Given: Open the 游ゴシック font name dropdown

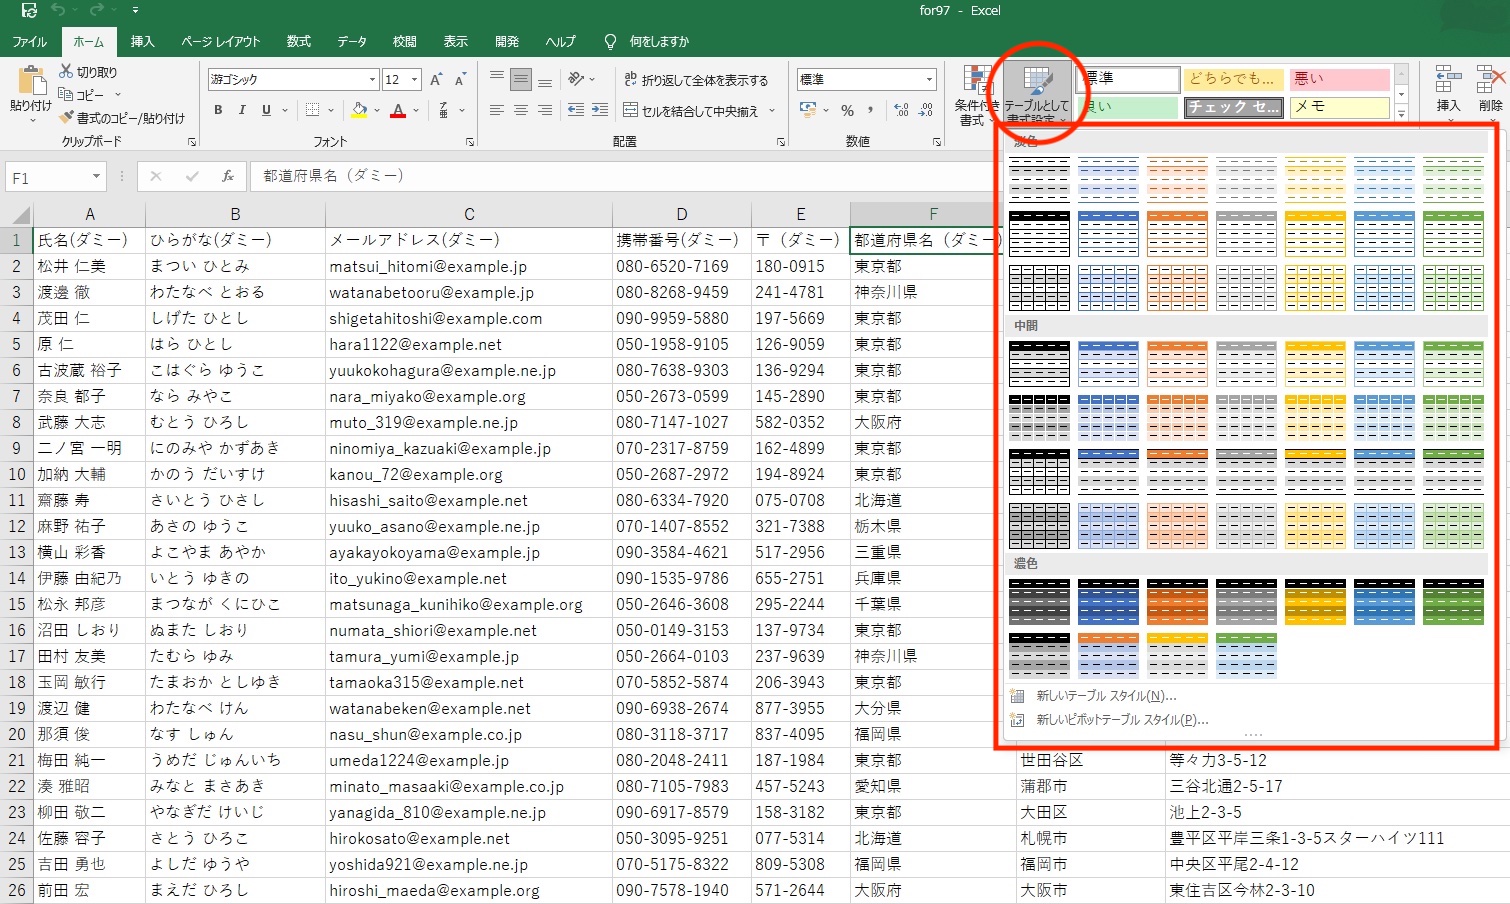Looking at the screenshot, I should [372, 80].
